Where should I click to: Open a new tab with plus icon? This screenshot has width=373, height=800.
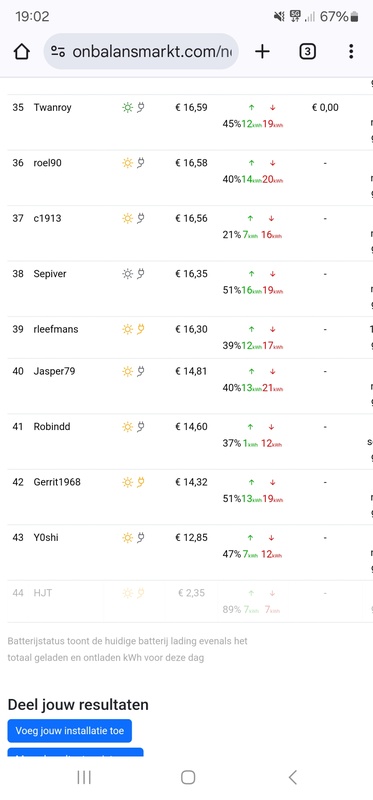click(262, 52)
